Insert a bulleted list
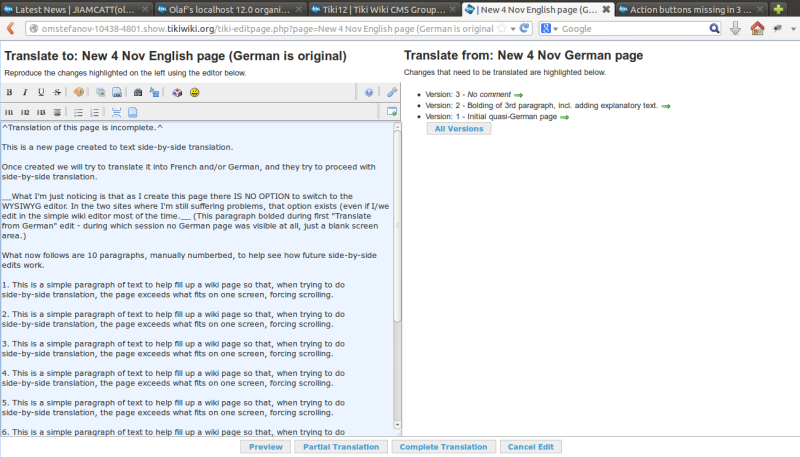This screenshot has height=457, width=800. [x=78, y=112]
